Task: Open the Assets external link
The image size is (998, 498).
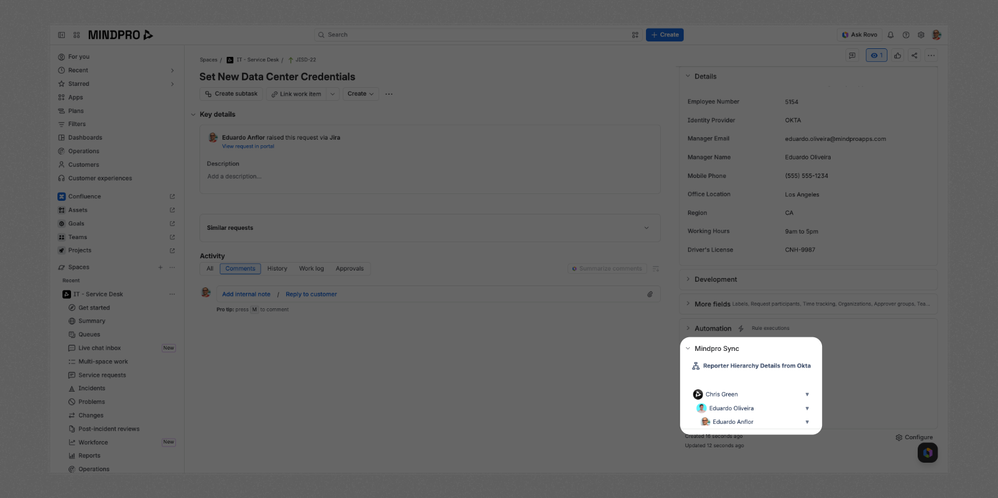Action: tap(172, 210)
